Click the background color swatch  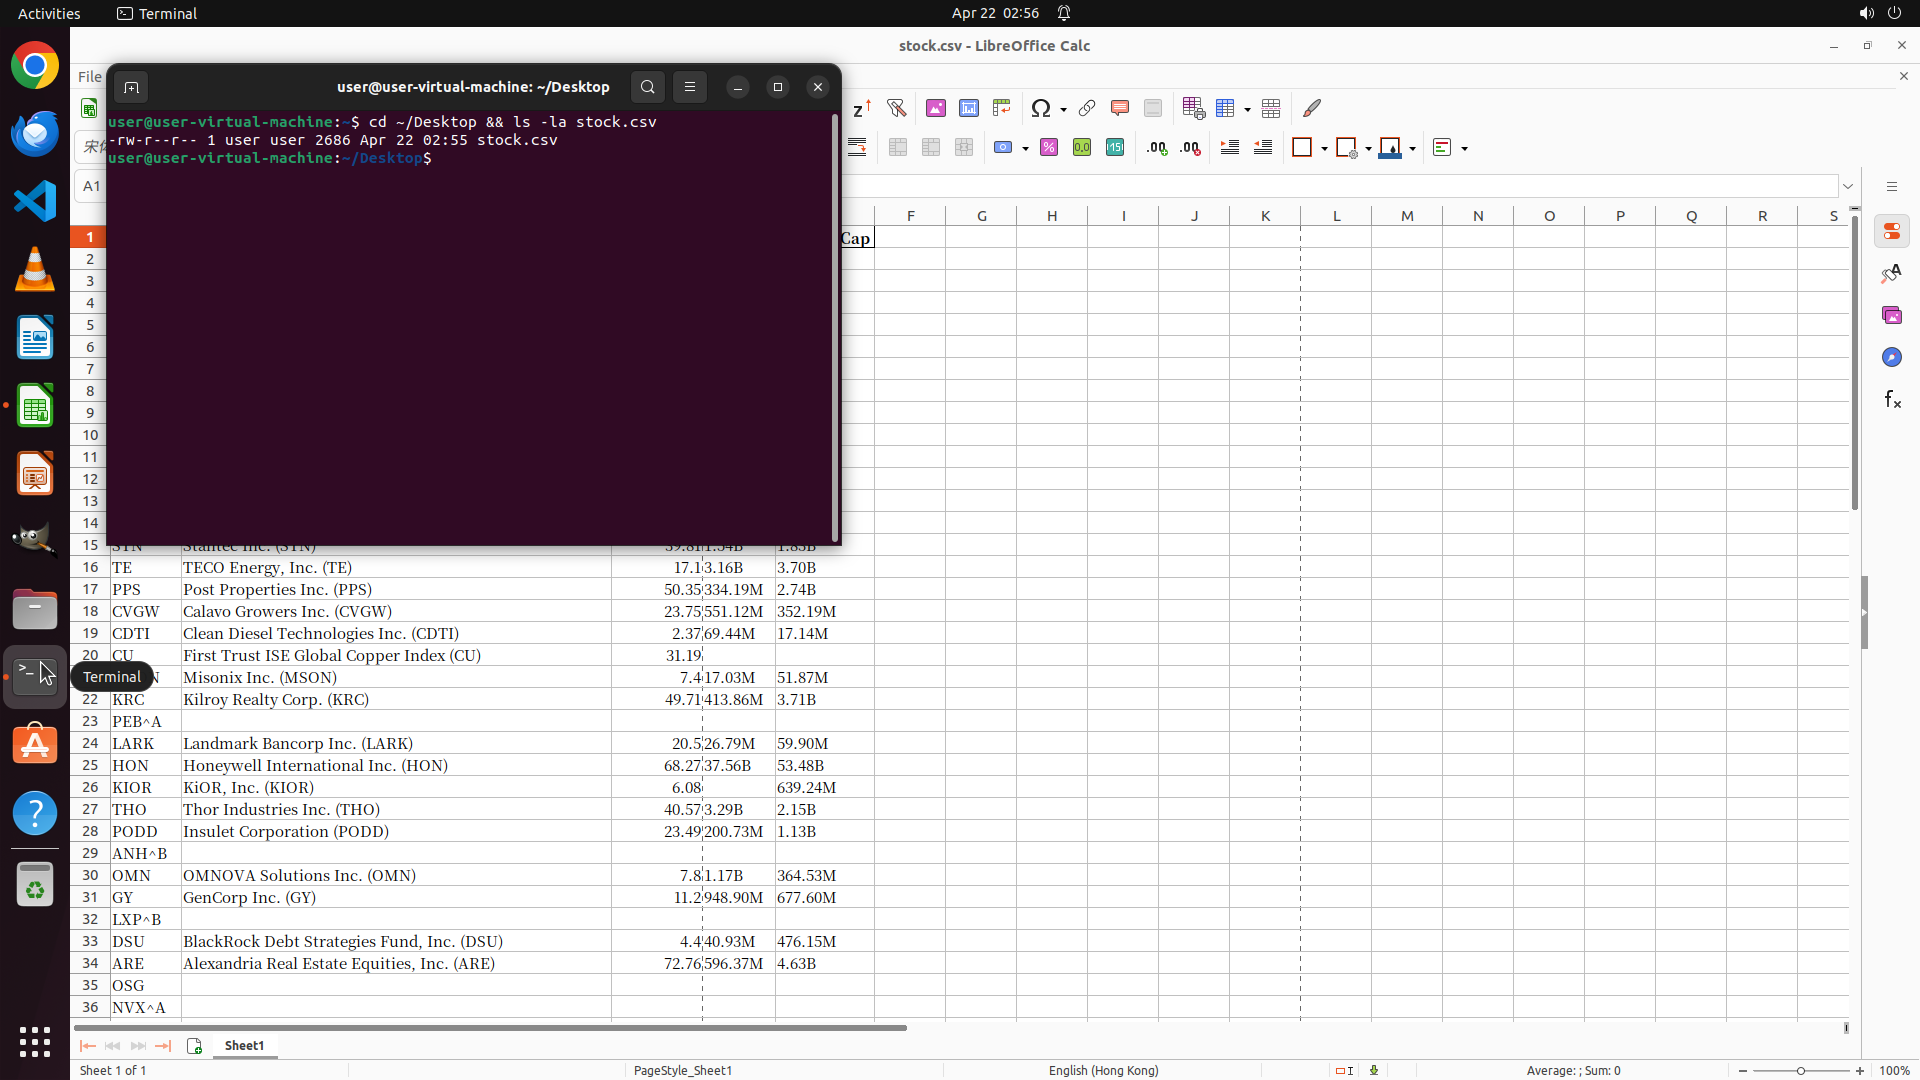click(x=1390, y=148)
